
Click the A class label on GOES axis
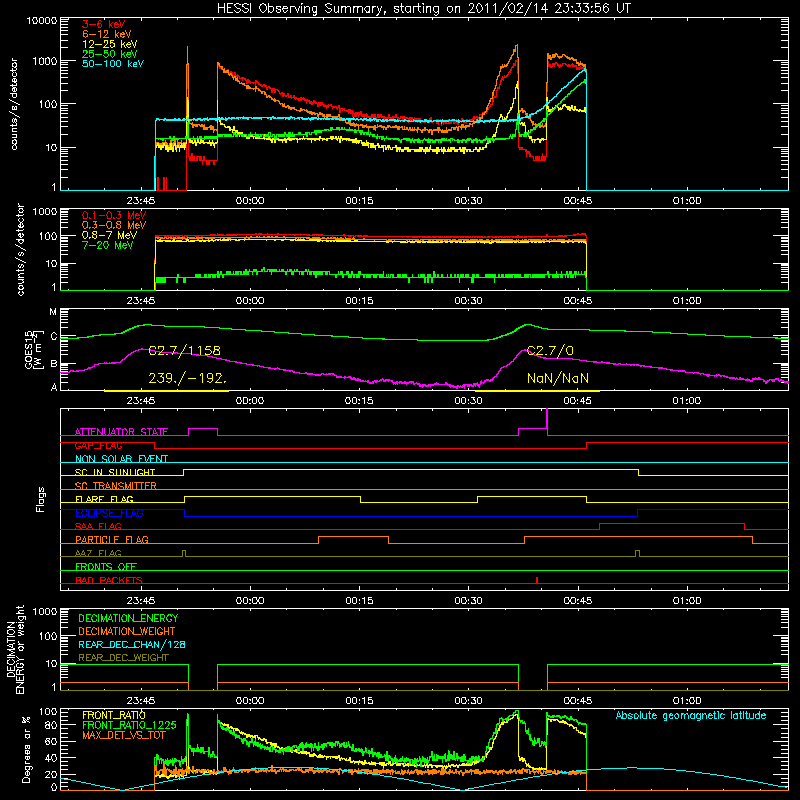point(54,387)
